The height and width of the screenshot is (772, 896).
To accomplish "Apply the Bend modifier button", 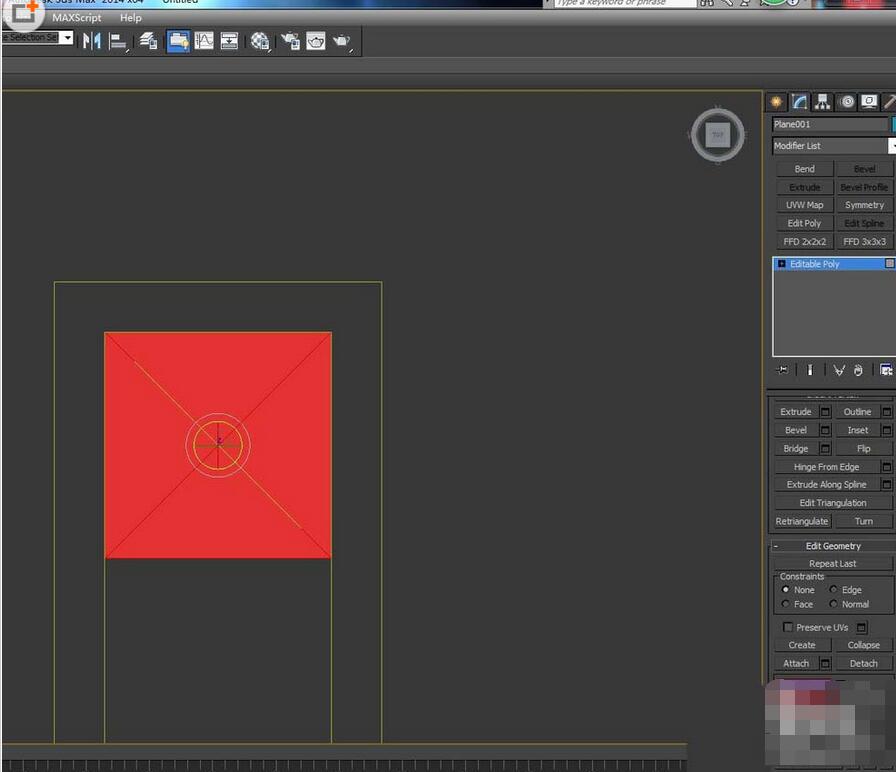I will pos(804,168).
